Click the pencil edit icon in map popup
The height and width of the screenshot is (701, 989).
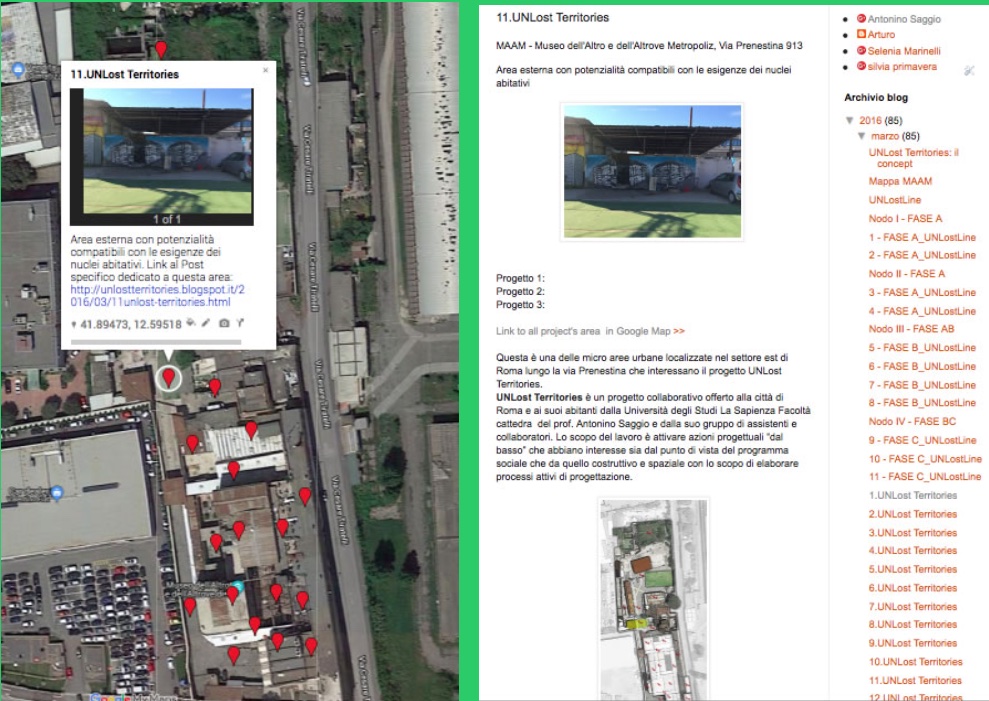point(206,324)
